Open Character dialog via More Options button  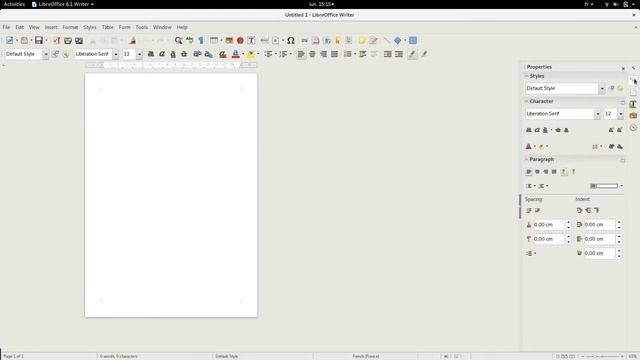point(622,102)
